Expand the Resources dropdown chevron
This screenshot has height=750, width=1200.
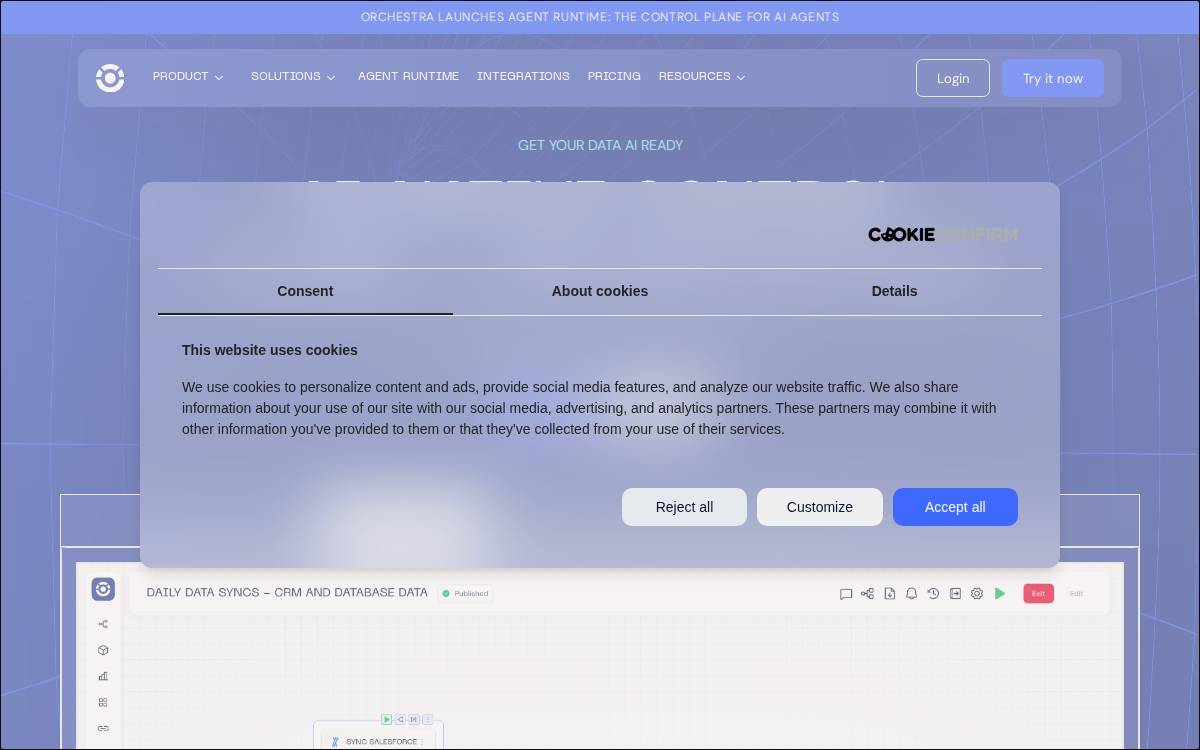[741, 78]
